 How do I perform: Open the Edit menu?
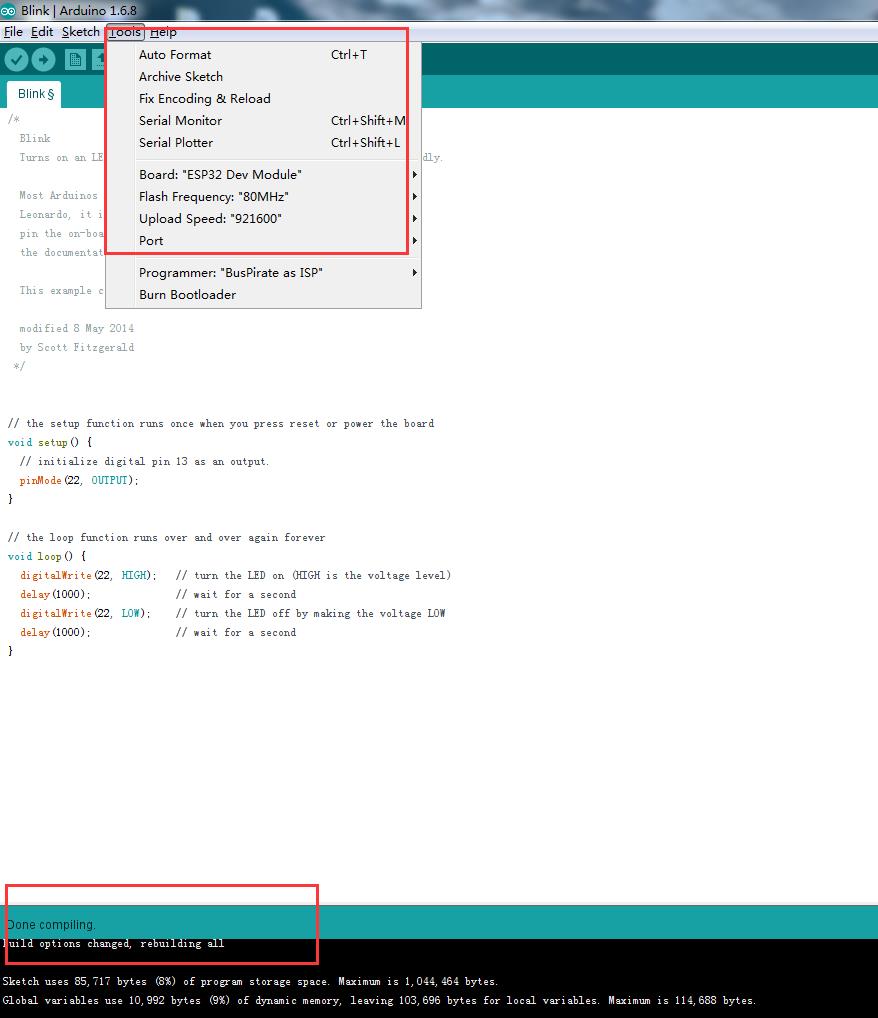(x=42, y=32)
